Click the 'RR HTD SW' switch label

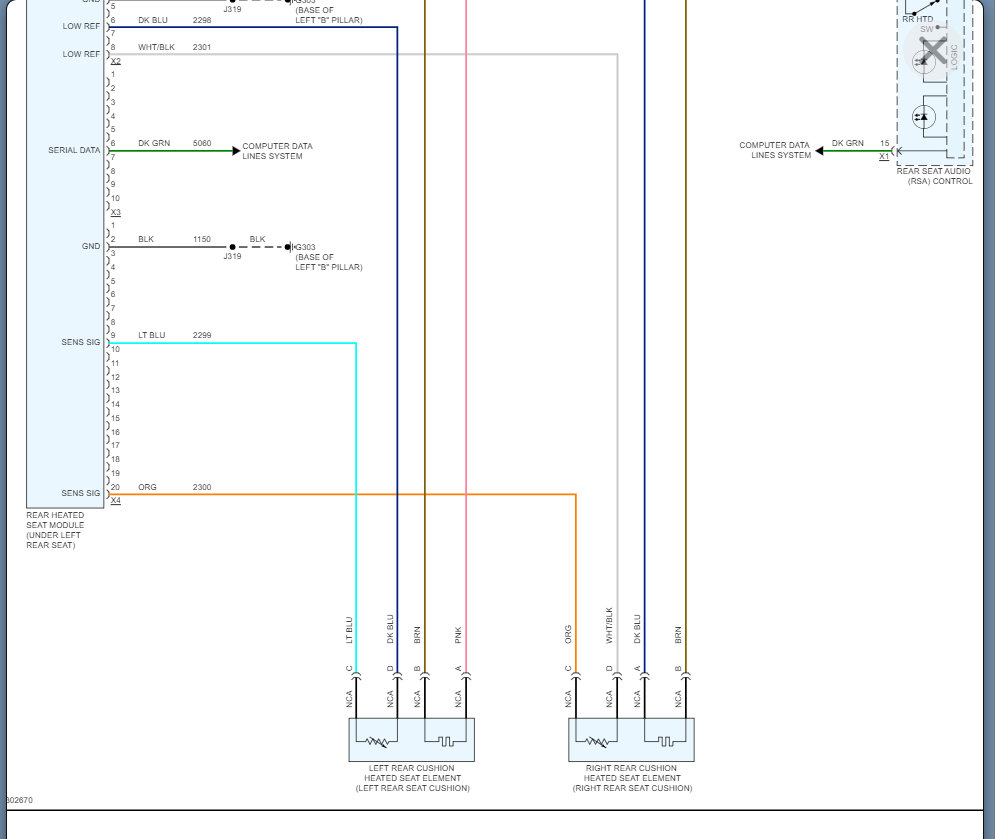(918, 24)
